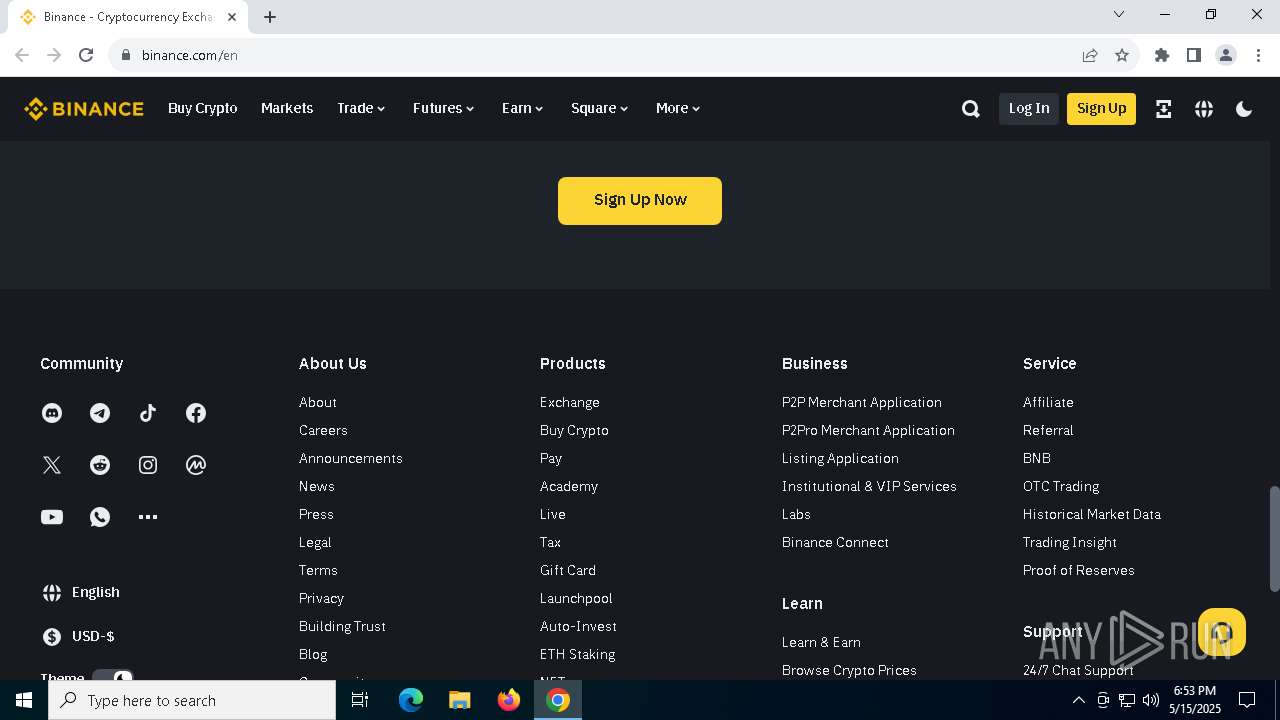The width and height of the screenshot is (1280, 720).
Task: Open the USD-$ currency selector
Action: pyautogui.click(x=78, y=636)
